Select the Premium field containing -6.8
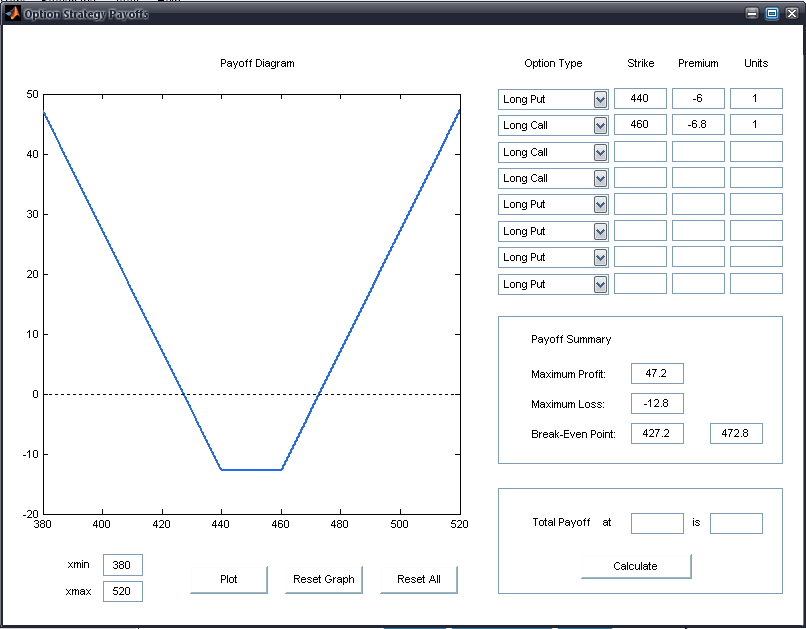806x629 pixels. click(698, 125)
